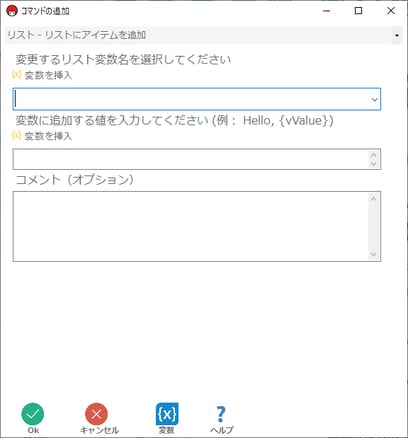Click inside the コメント comment text area
Viewport: 408px width, 438px height.
tap(191, 226)
